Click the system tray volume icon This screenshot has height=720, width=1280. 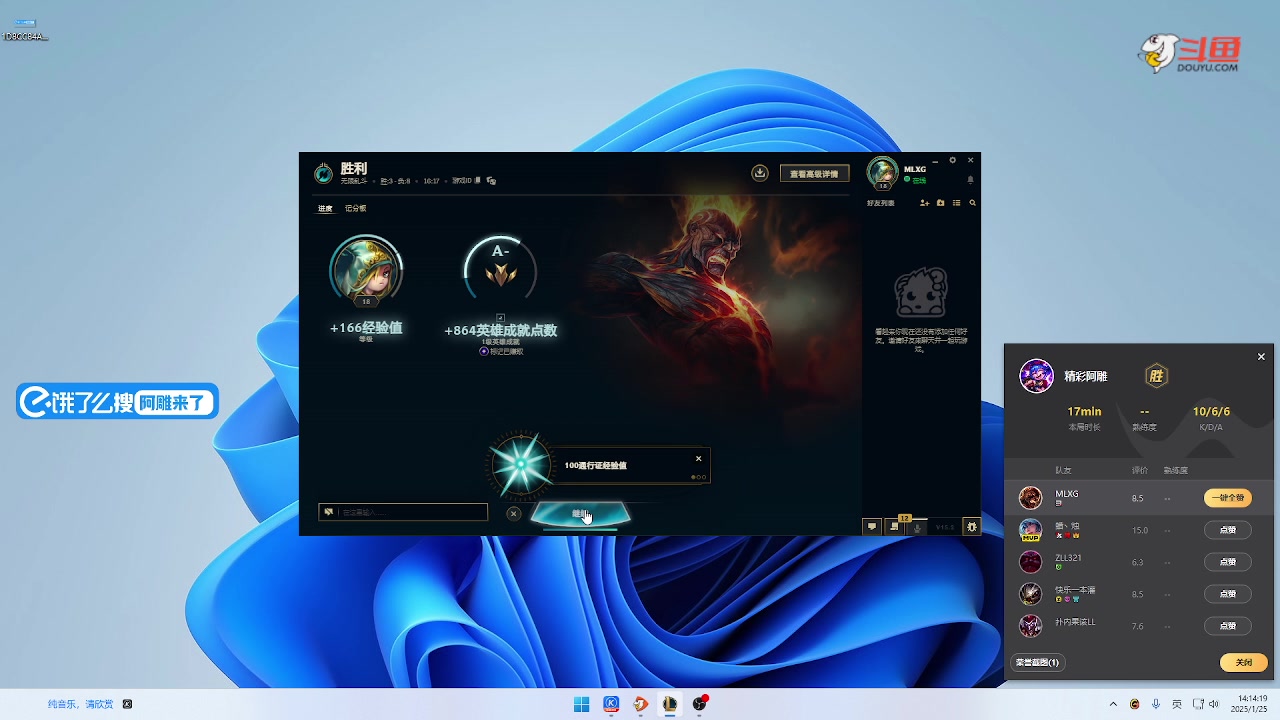coord(1214,704)
